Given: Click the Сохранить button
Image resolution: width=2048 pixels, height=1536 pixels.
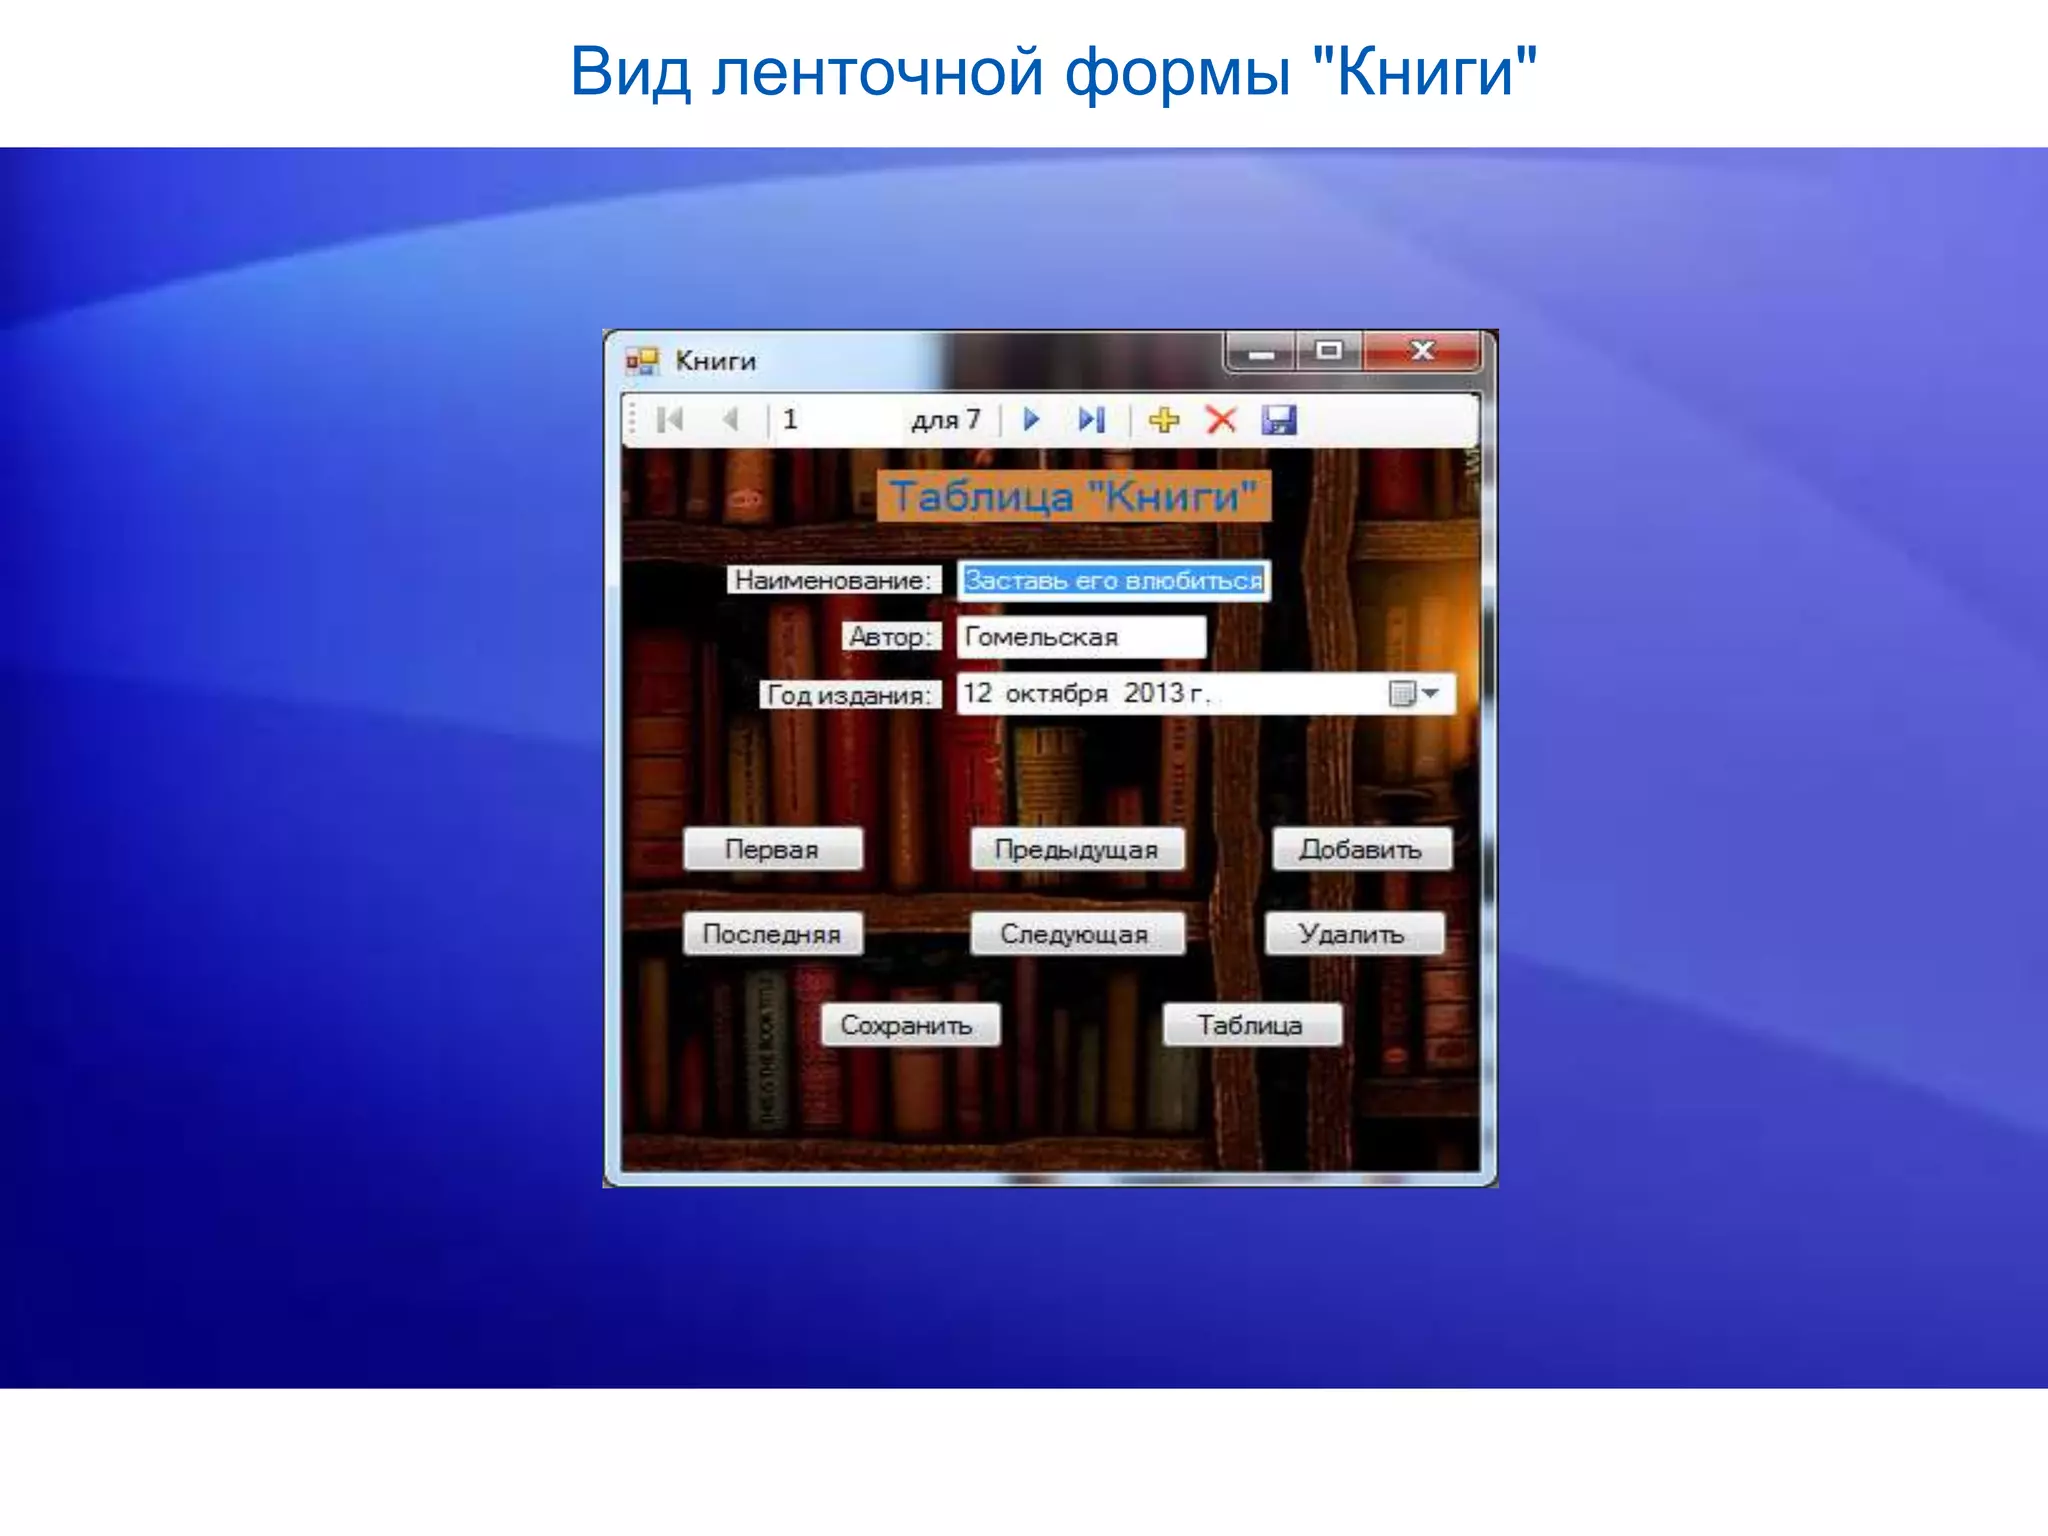Looking at the screenshot, I should (x=909, y=1025).
